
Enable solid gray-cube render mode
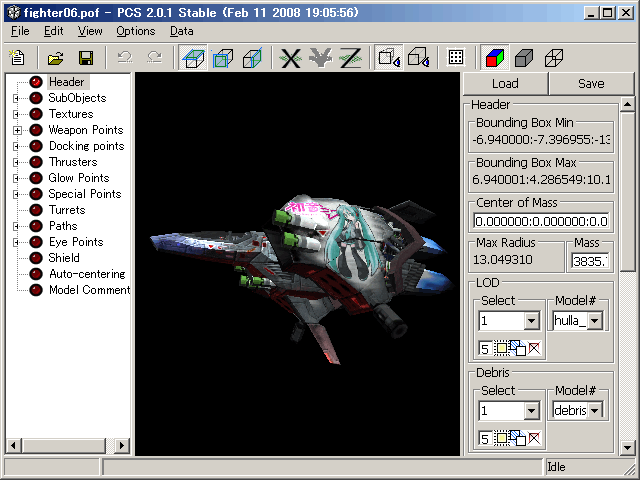(524, 58)
